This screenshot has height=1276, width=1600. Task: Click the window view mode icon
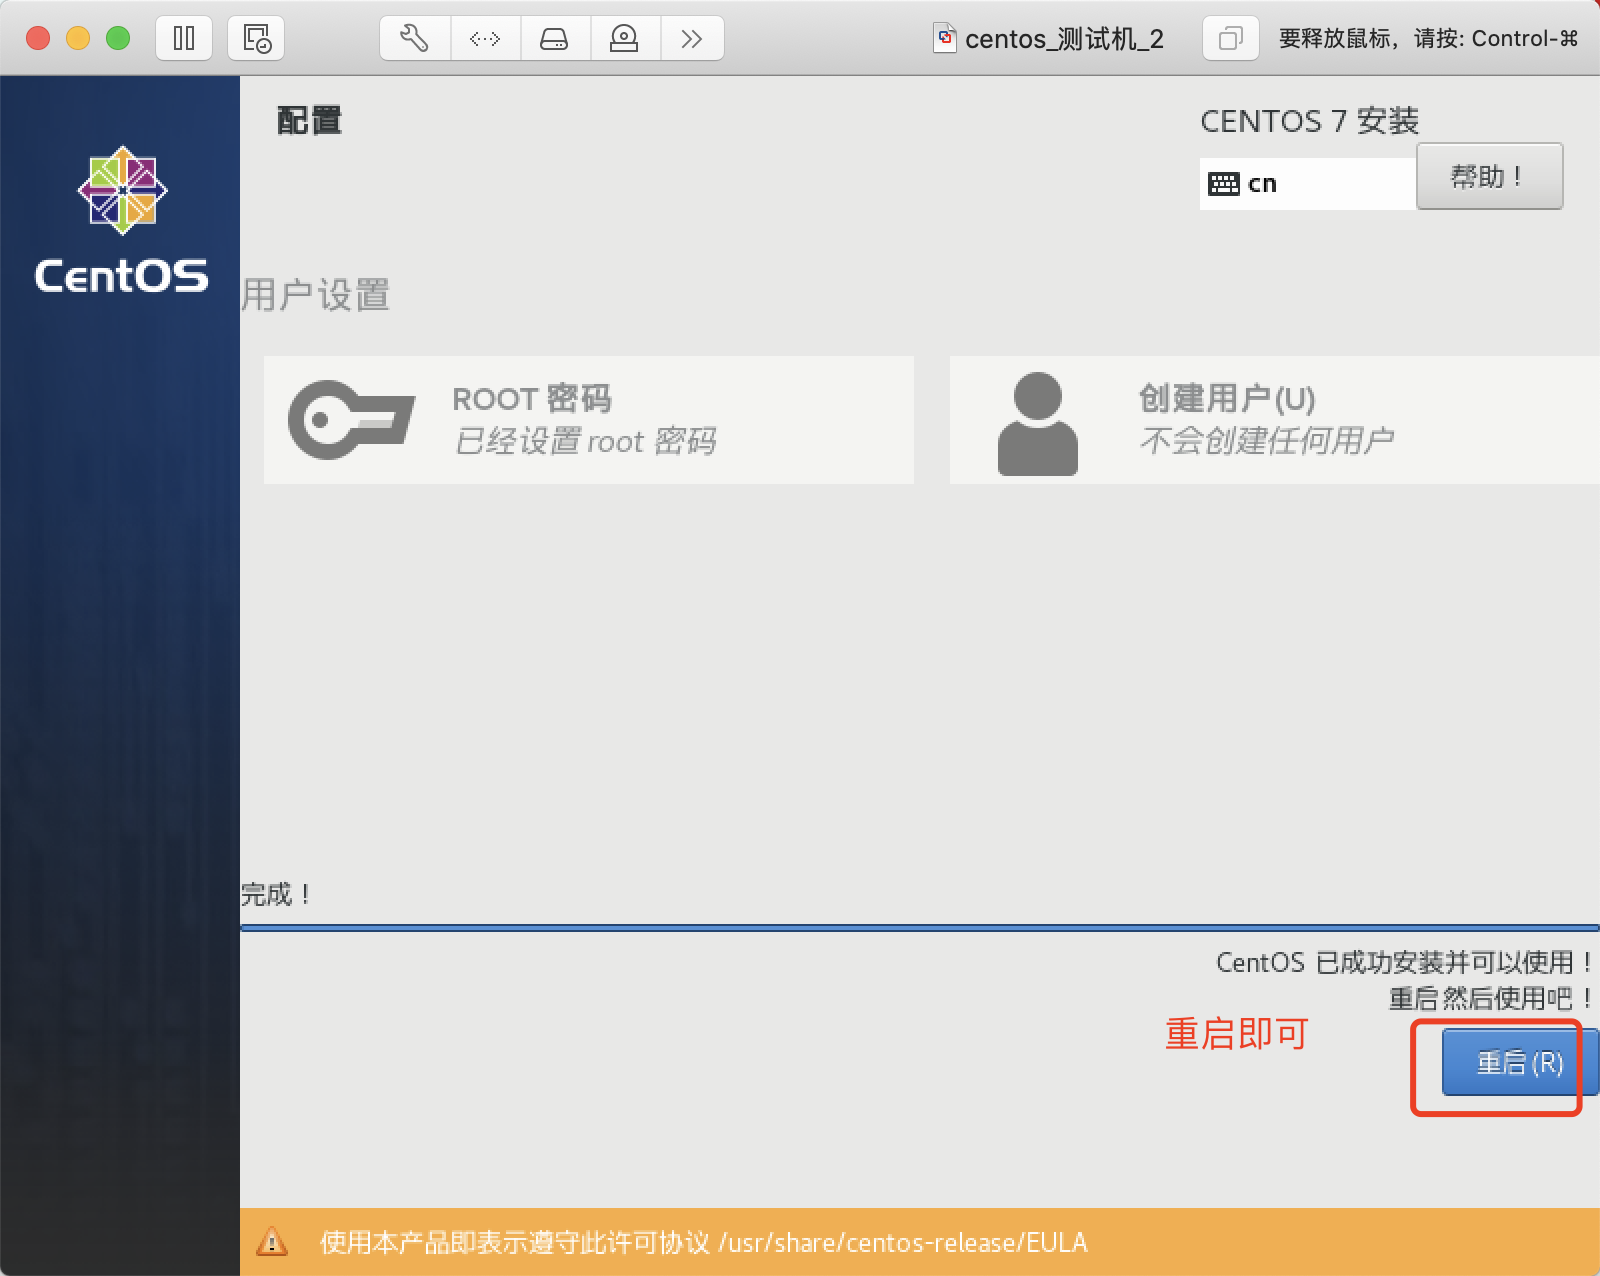(x=1230, y=39)
